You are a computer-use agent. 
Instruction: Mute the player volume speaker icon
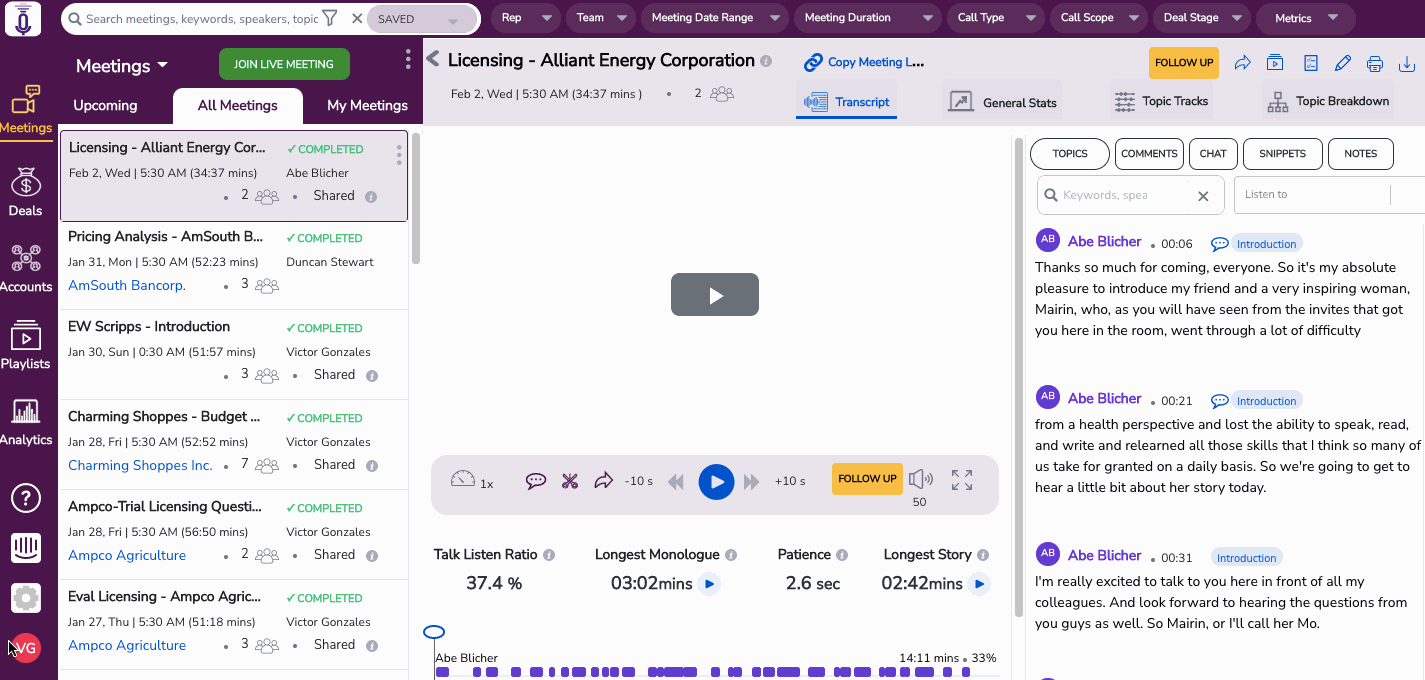pos(920,479)
